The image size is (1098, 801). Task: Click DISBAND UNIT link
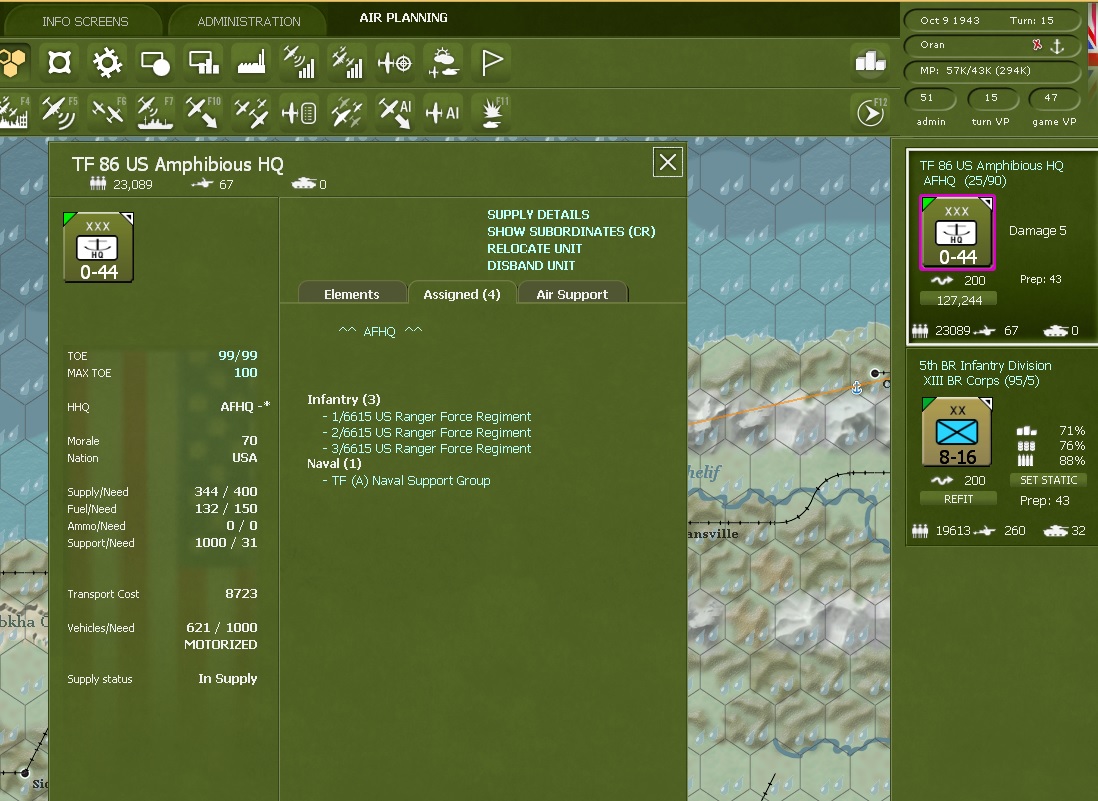[531, 265]
